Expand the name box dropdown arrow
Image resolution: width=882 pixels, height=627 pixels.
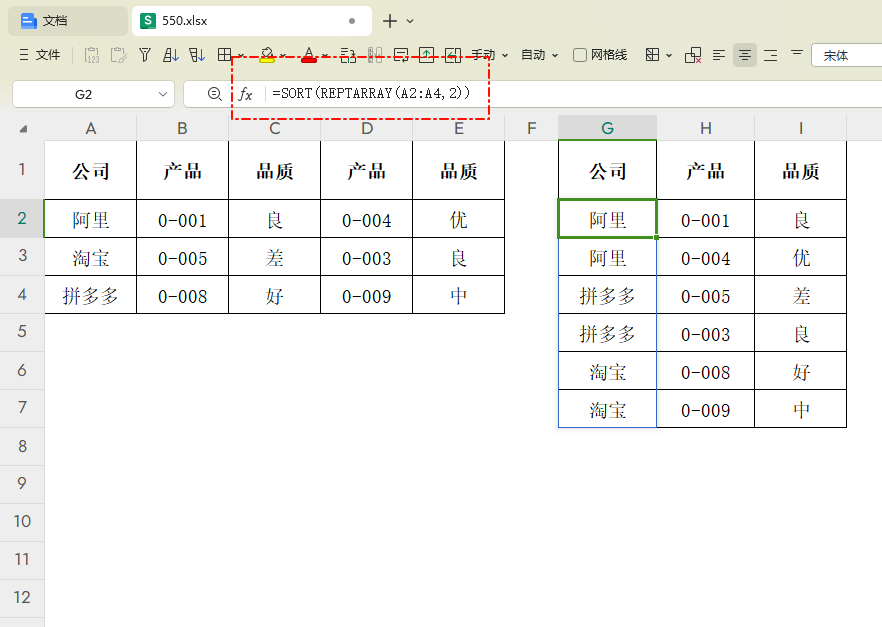pyautogui.click(x=163, y=94)
